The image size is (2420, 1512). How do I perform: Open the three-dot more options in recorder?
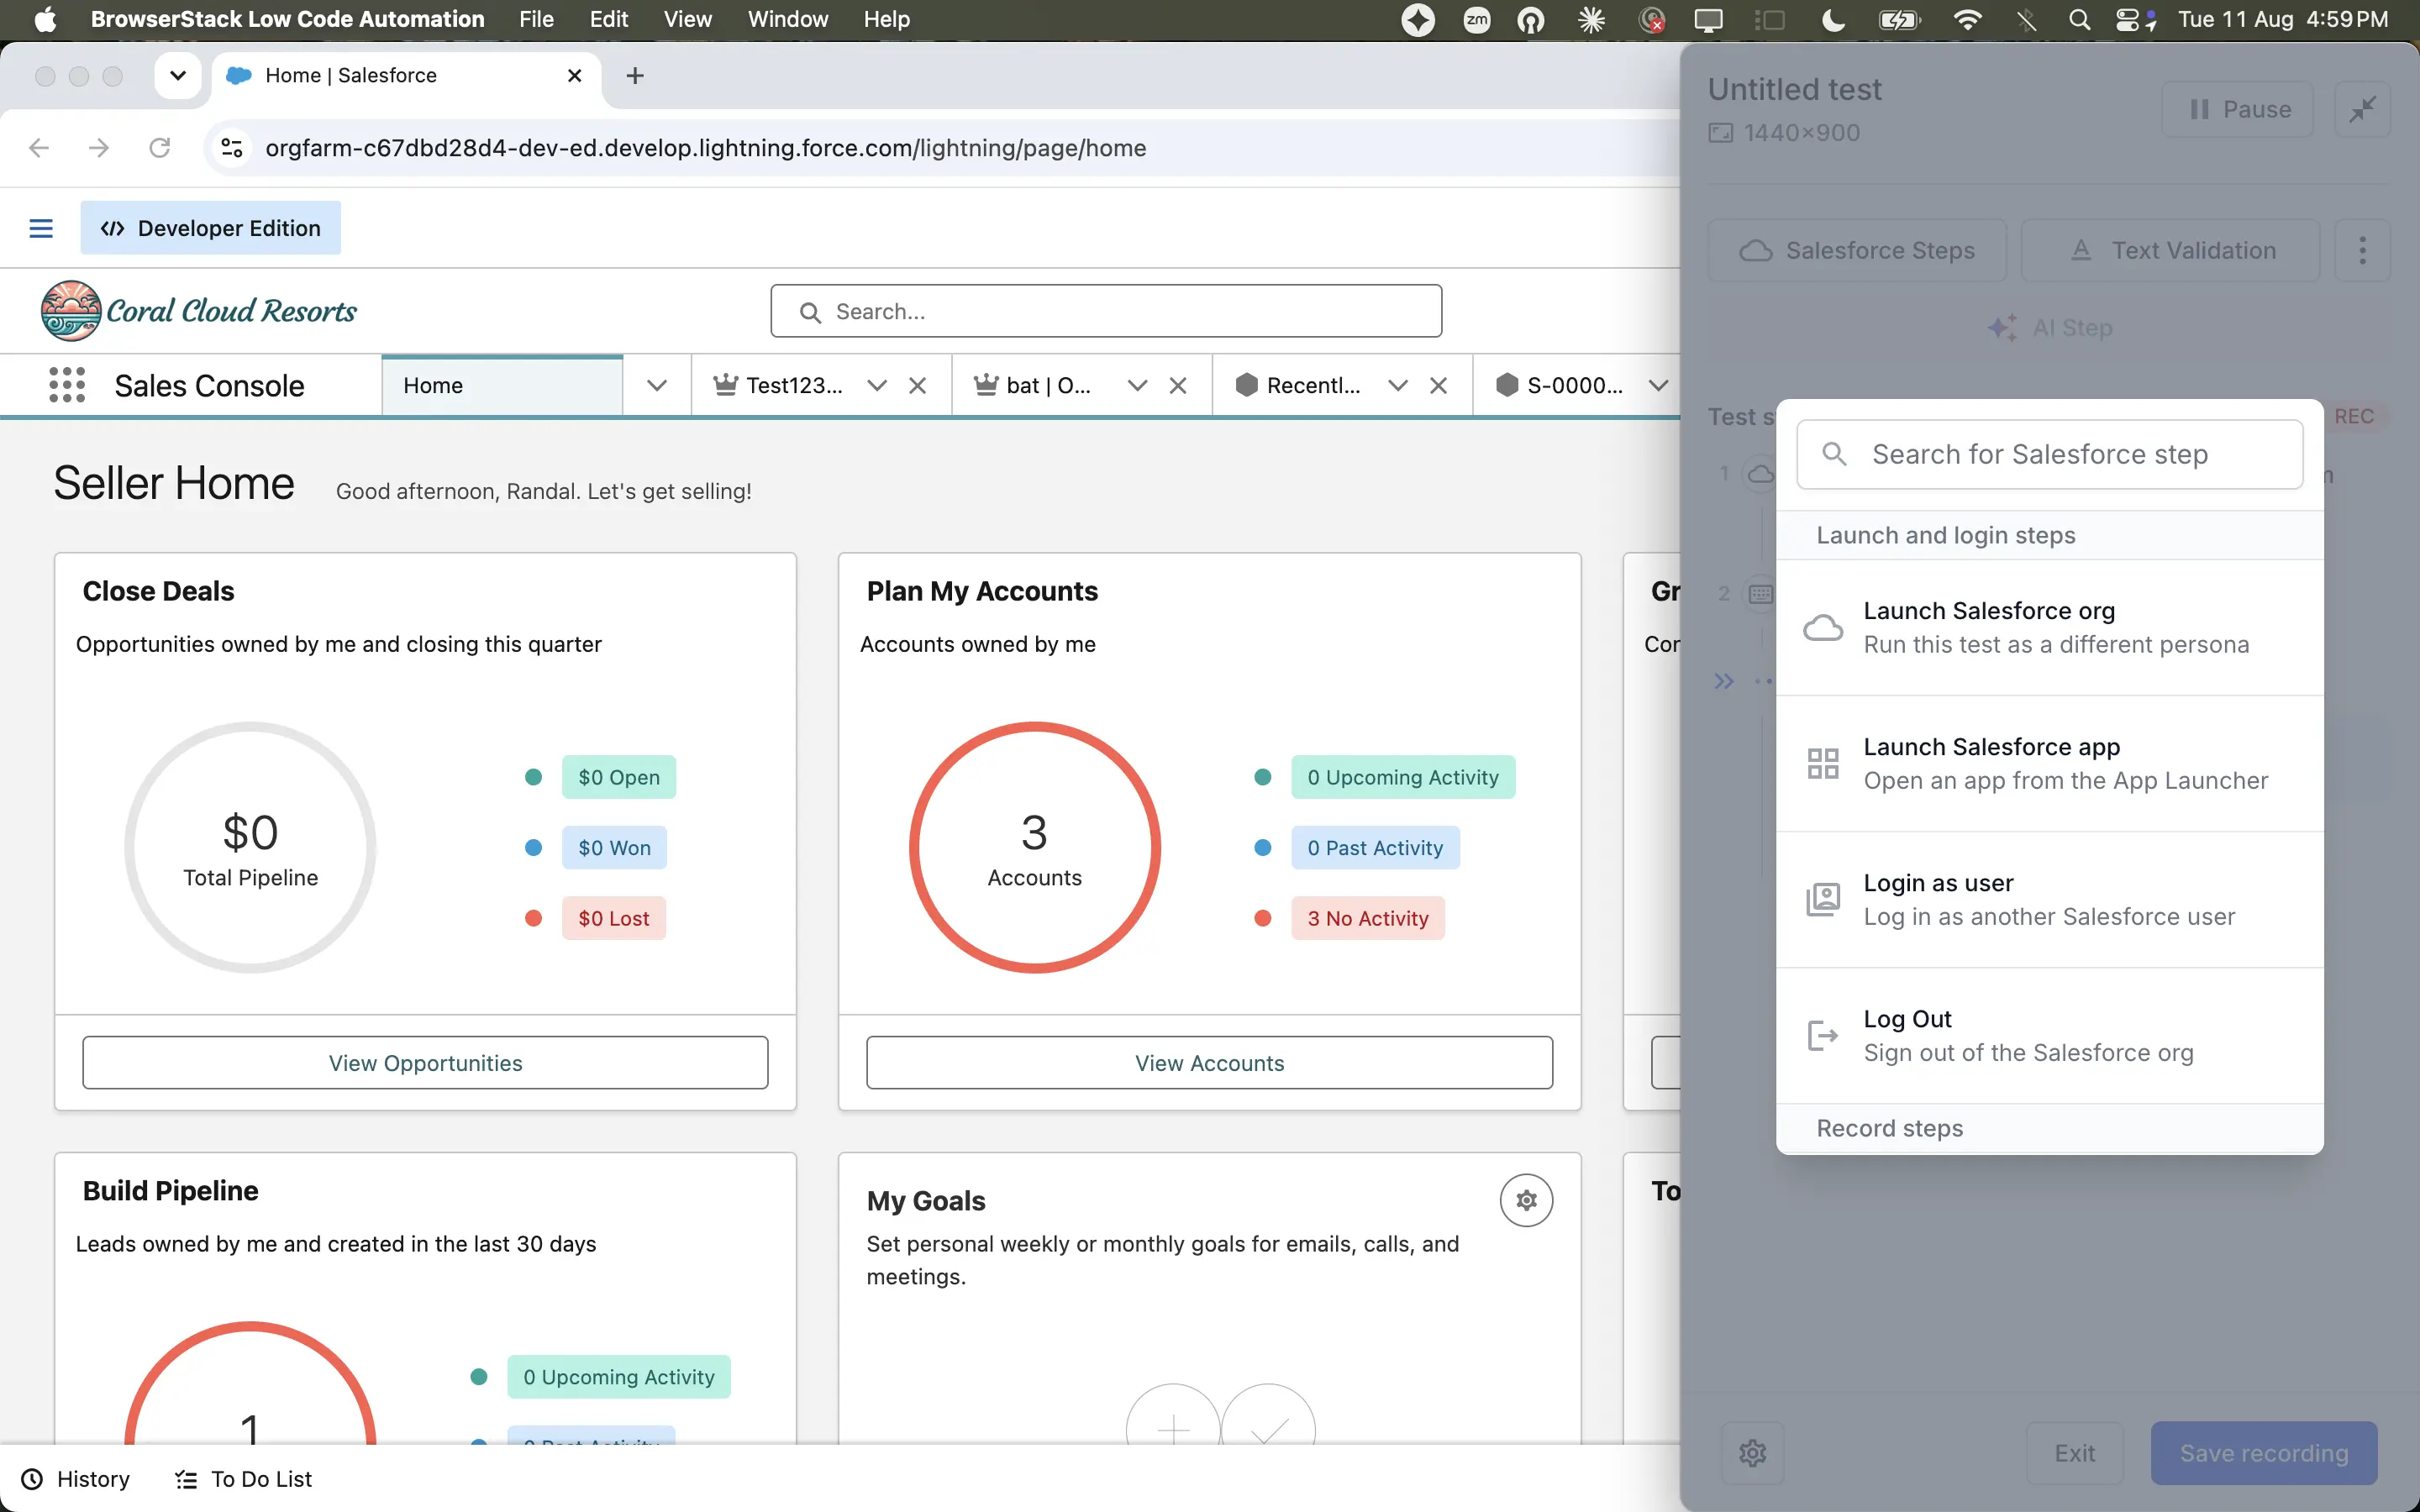[2362, 250]
